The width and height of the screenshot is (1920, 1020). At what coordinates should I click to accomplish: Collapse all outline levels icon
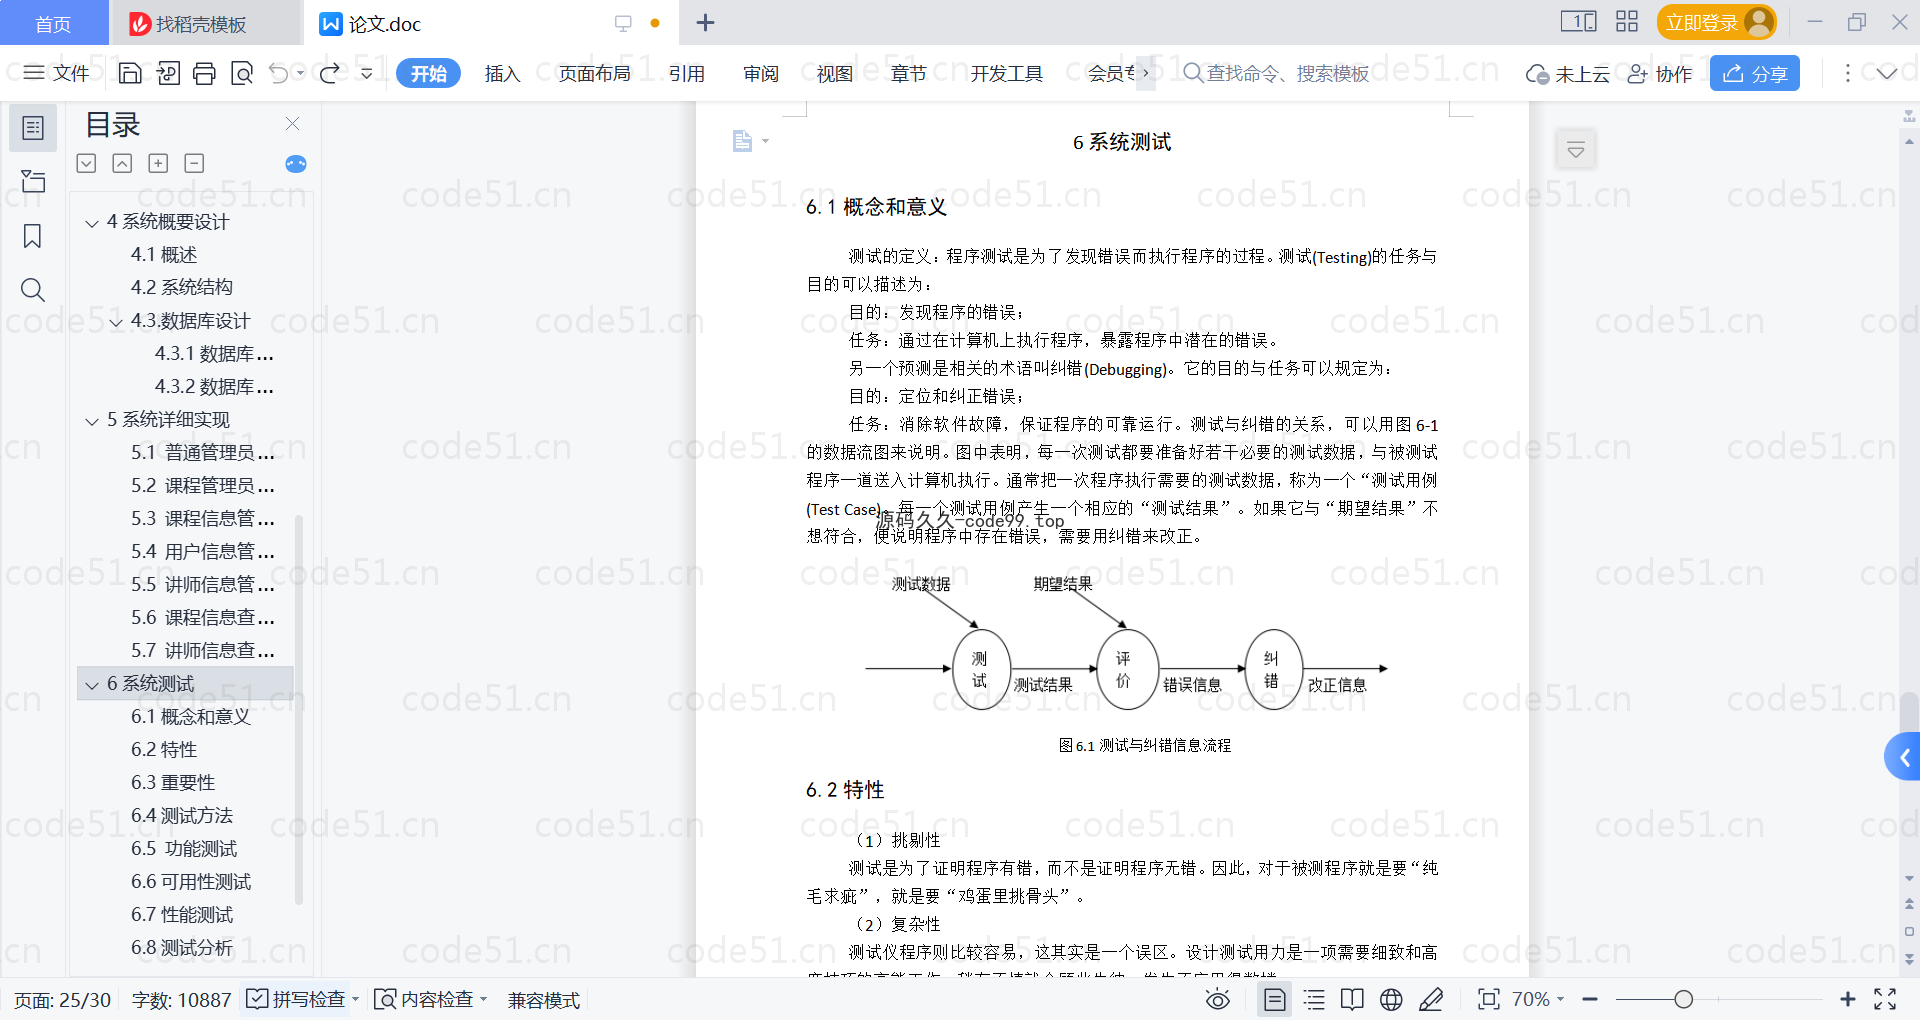click(x=122, y=163)
